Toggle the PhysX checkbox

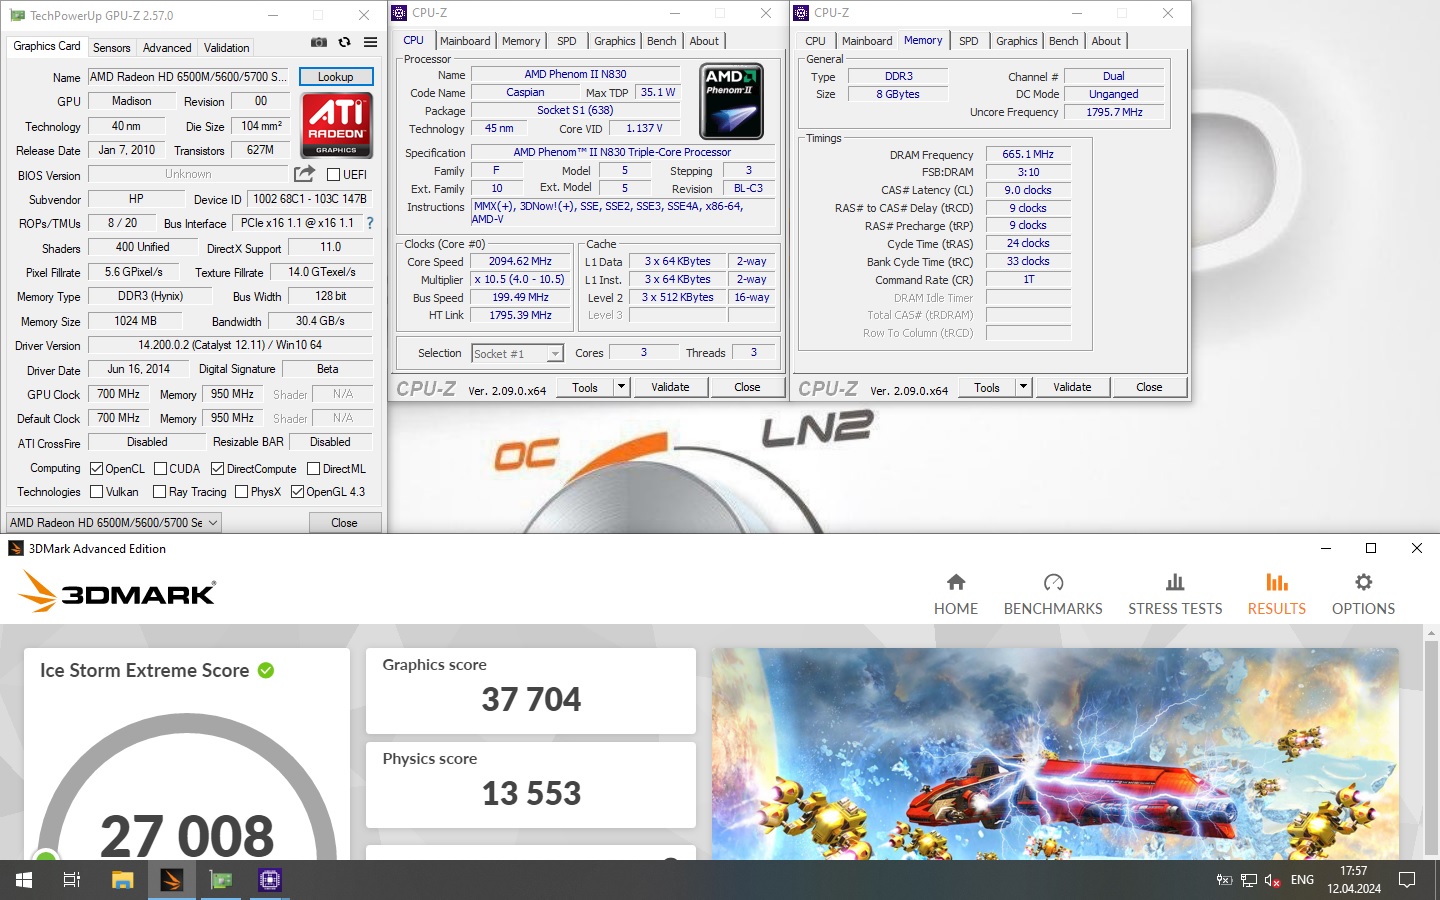[x=241, y=491]
